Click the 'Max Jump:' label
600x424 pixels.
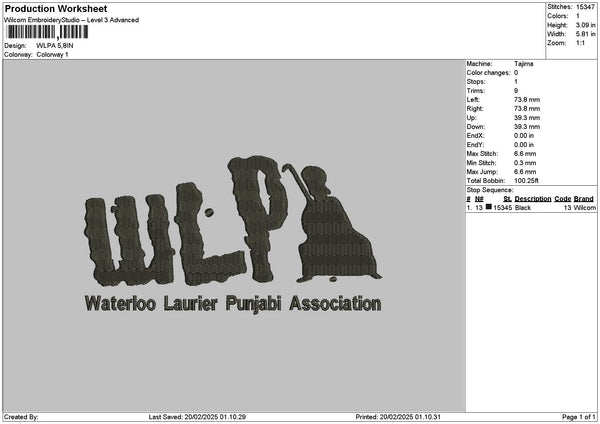pyautogui.click(x=482, y=172)
